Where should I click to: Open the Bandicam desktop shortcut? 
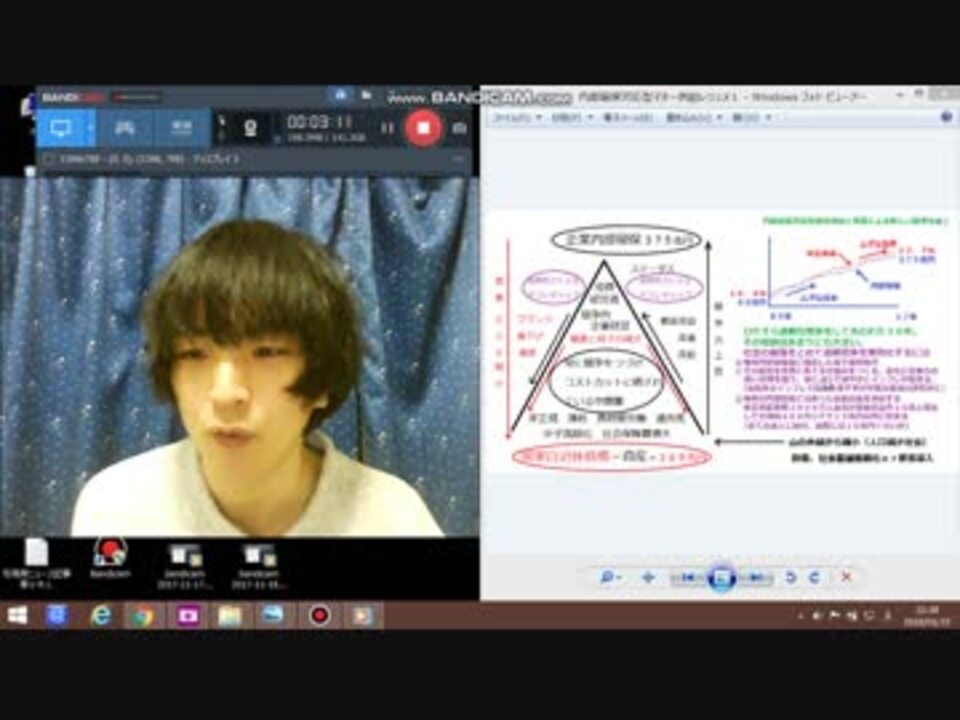coord(110,558)
